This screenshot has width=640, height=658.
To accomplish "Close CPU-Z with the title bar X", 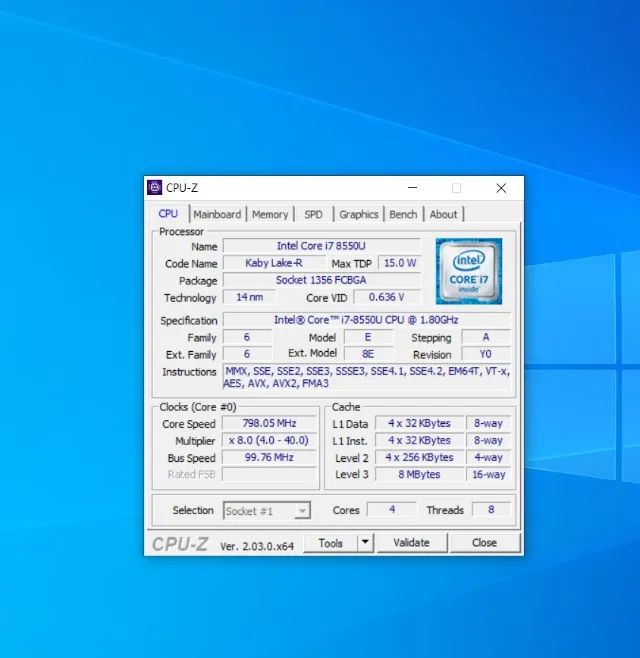I will click(501, 188).
